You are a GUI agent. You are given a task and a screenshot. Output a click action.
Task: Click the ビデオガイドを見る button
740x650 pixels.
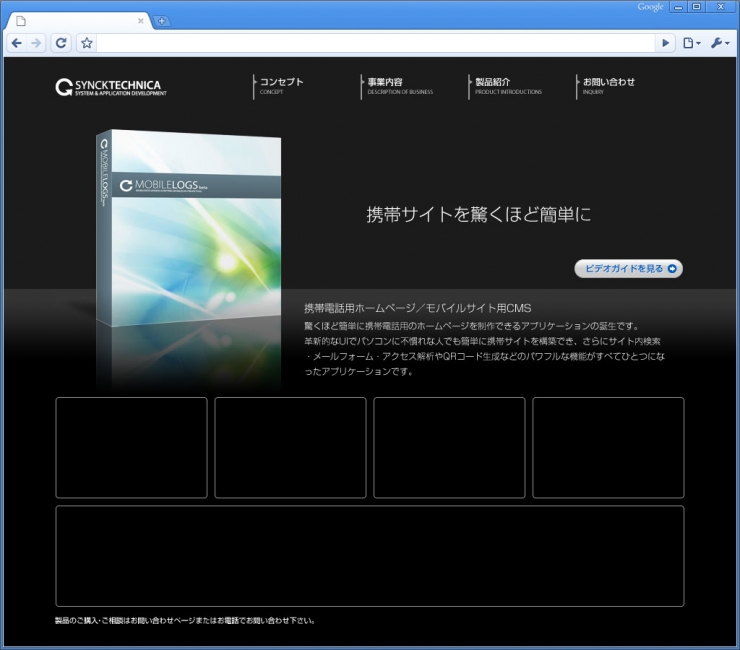click(629, 269)
